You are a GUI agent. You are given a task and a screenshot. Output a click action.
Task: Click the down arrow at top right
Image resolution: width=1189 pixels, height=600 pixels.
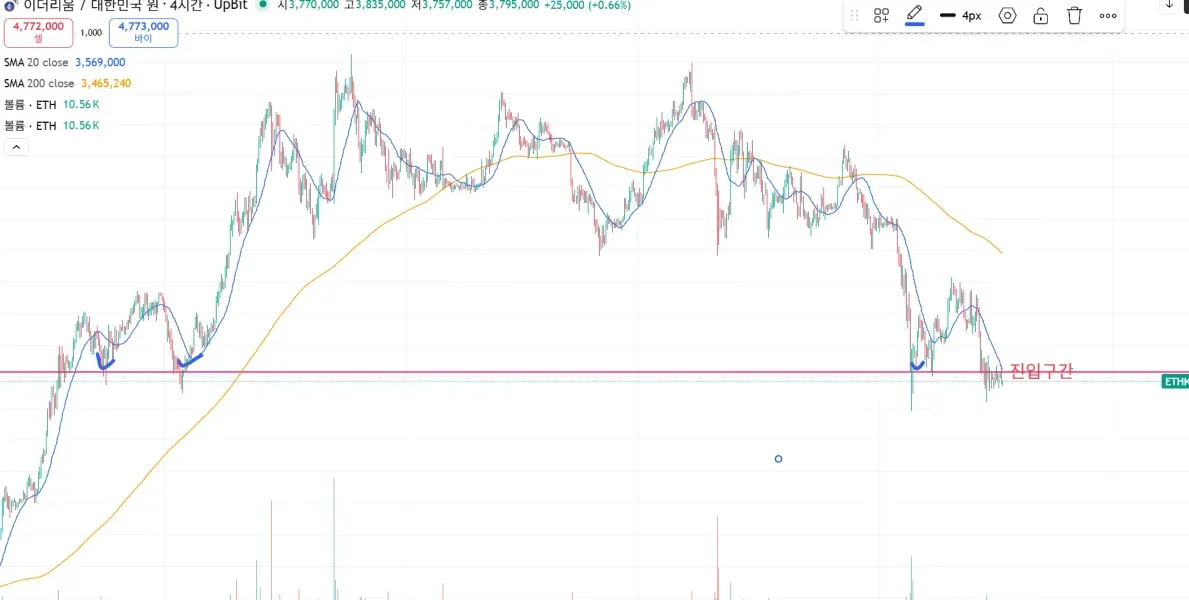click(x=1169, y=5)
